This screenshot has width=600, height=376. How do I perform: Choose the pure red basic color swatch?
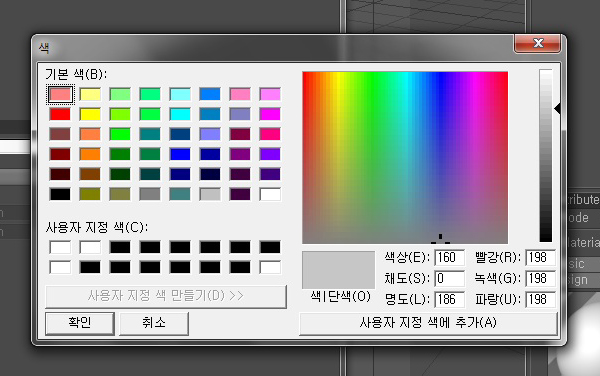tap(60, 114)
